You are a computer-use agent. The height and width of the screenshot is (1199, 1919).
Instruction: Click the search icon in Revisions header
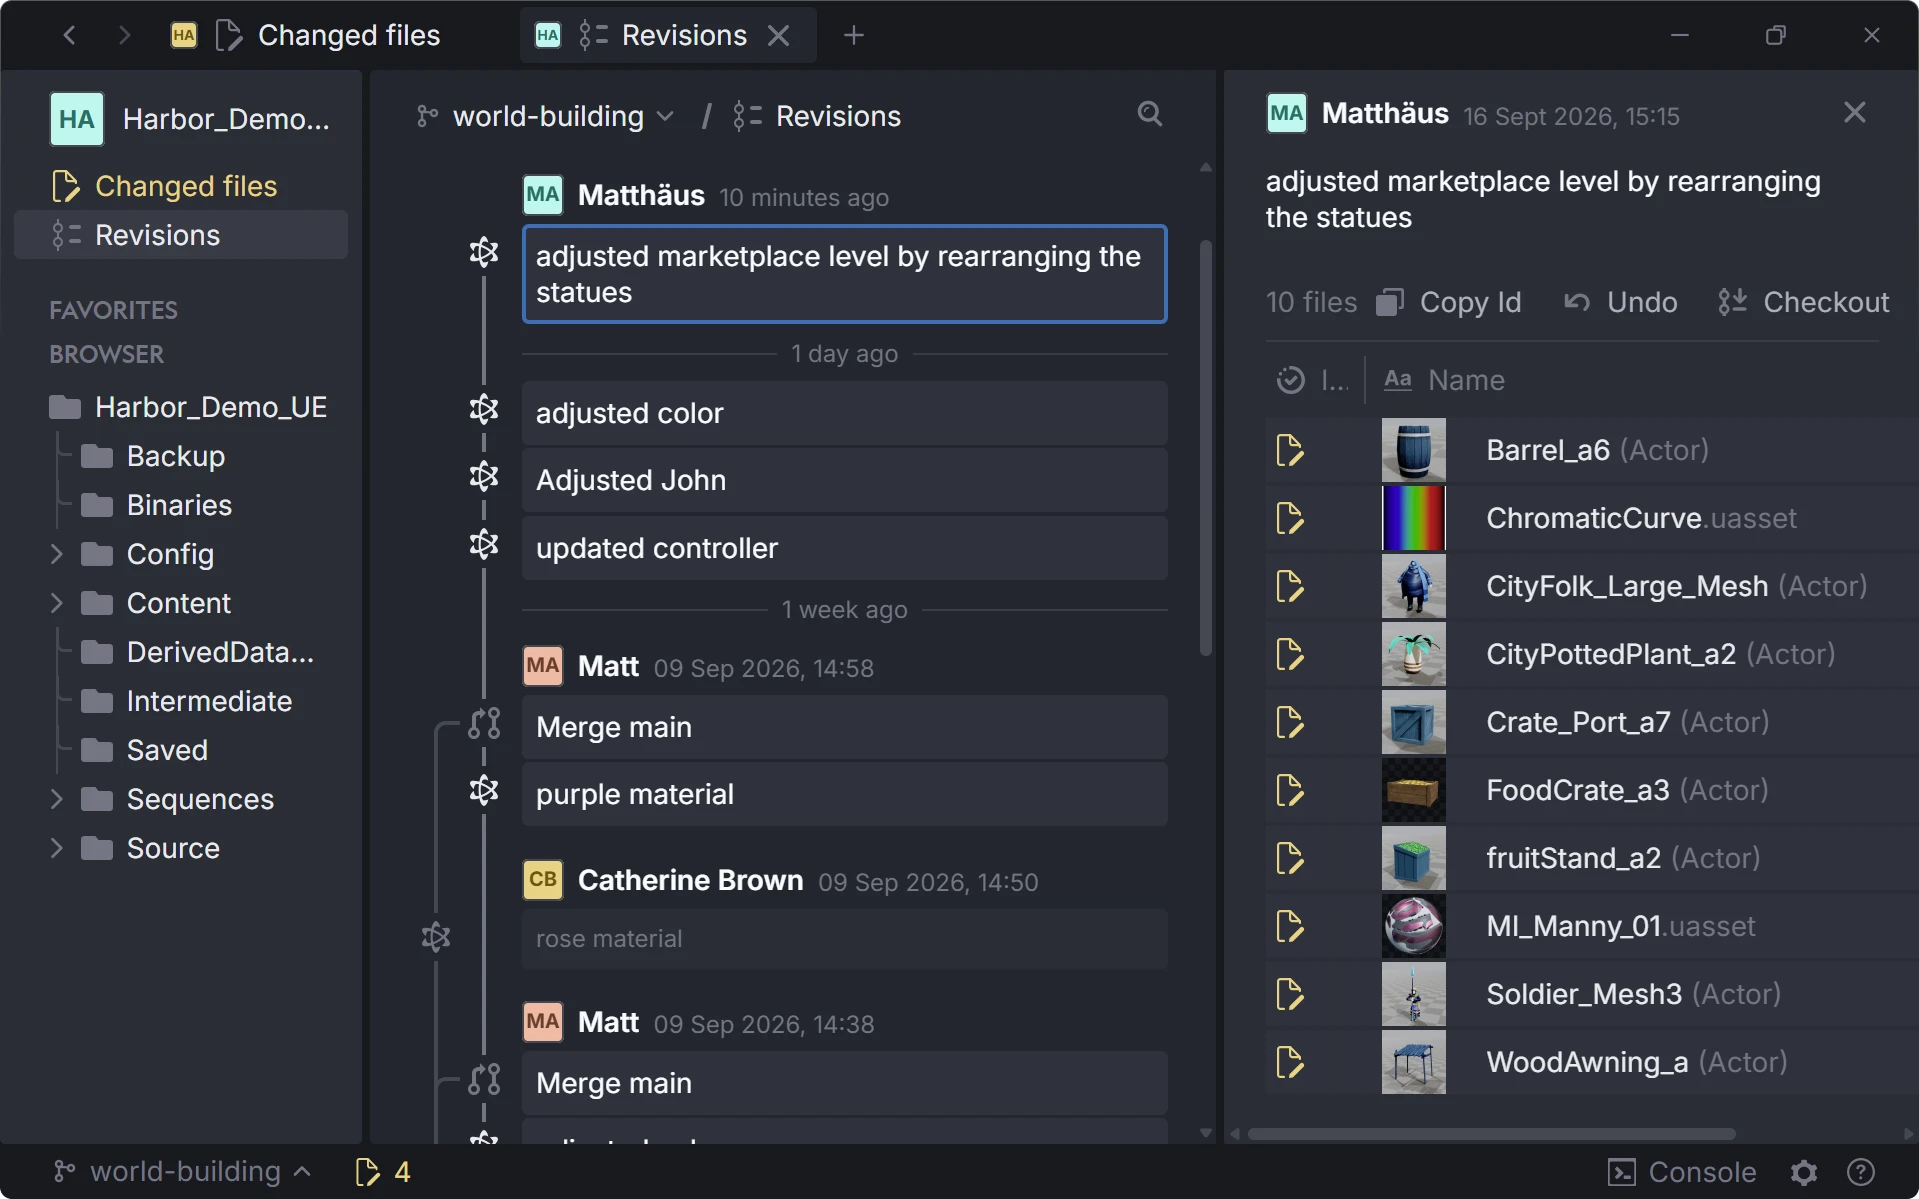(x=1150, y=114)
